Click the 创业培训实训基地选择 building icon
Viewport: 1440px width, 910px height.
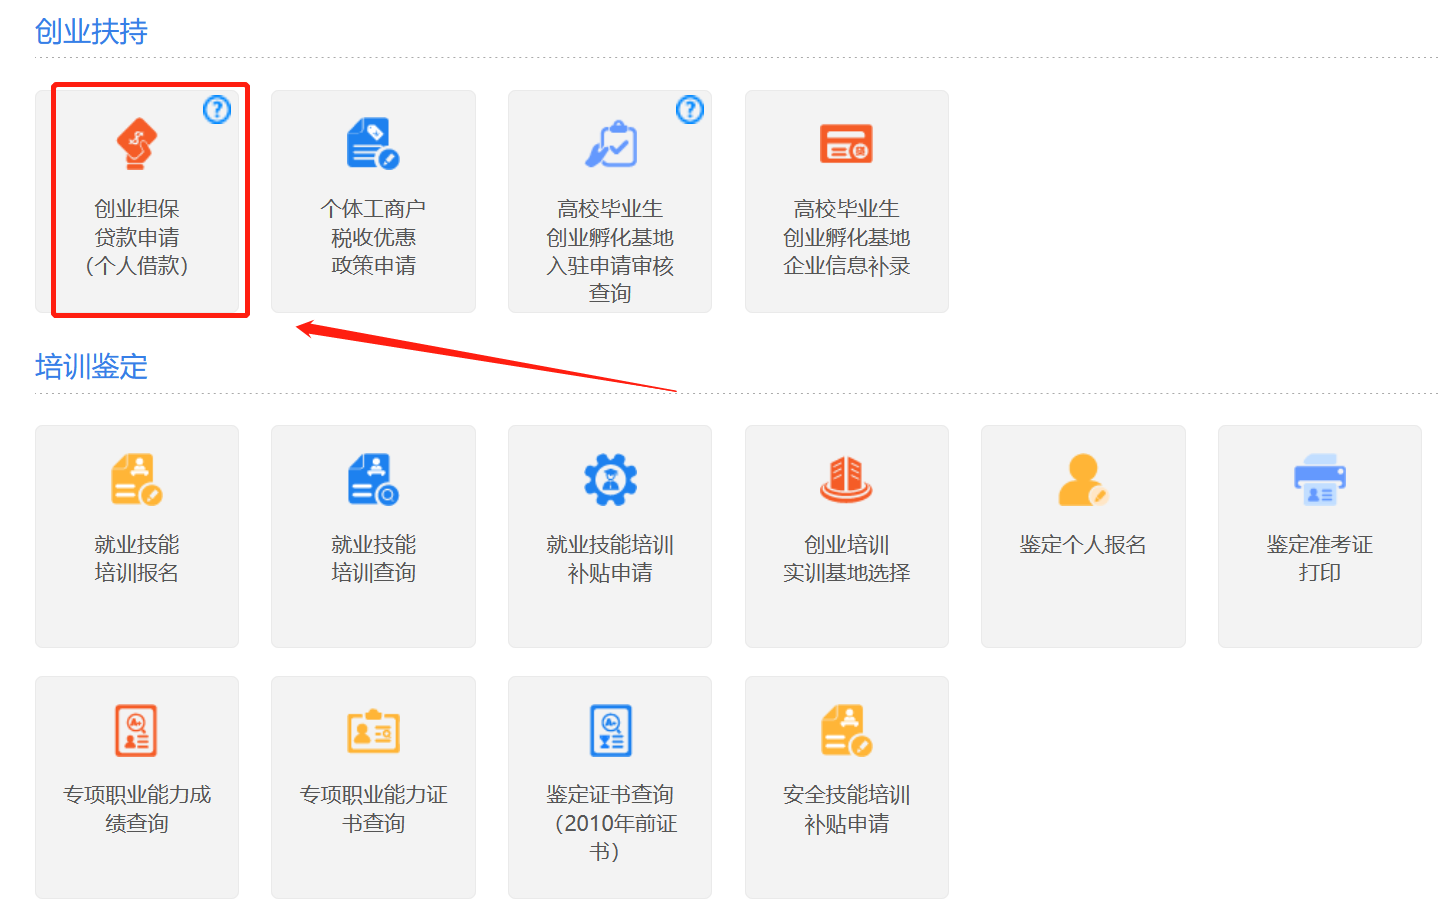846,479
